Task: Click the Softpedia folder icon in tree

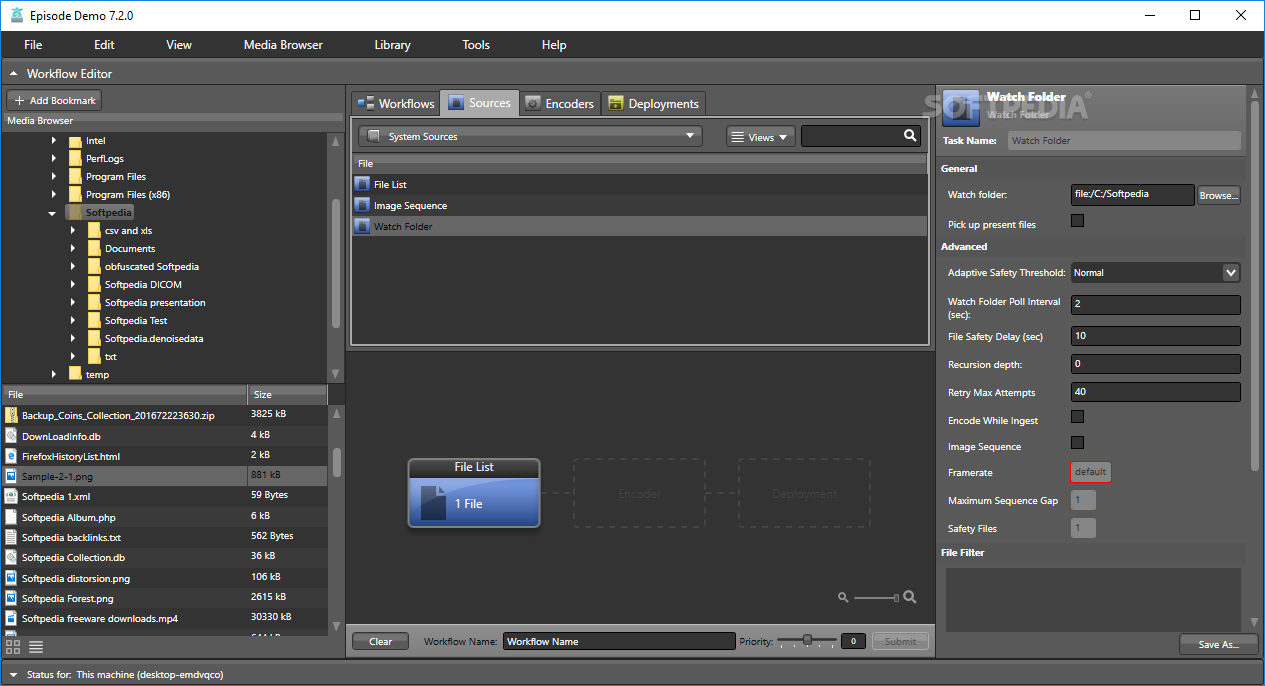Action: pos(75,213)
